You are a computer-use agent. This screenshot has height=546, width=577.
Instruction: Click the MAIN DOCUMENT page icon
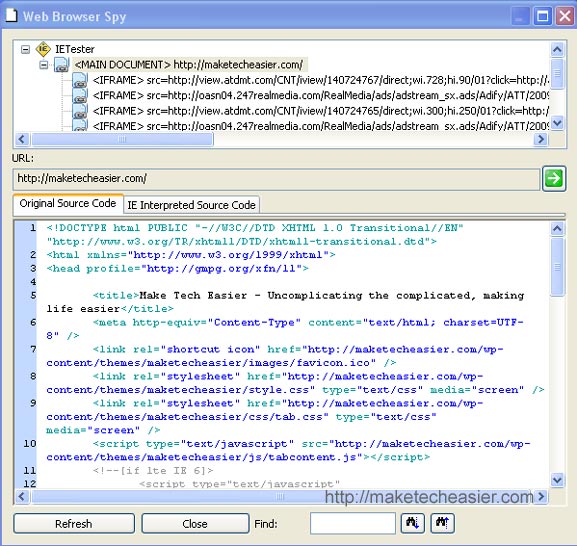click(61, 65)
